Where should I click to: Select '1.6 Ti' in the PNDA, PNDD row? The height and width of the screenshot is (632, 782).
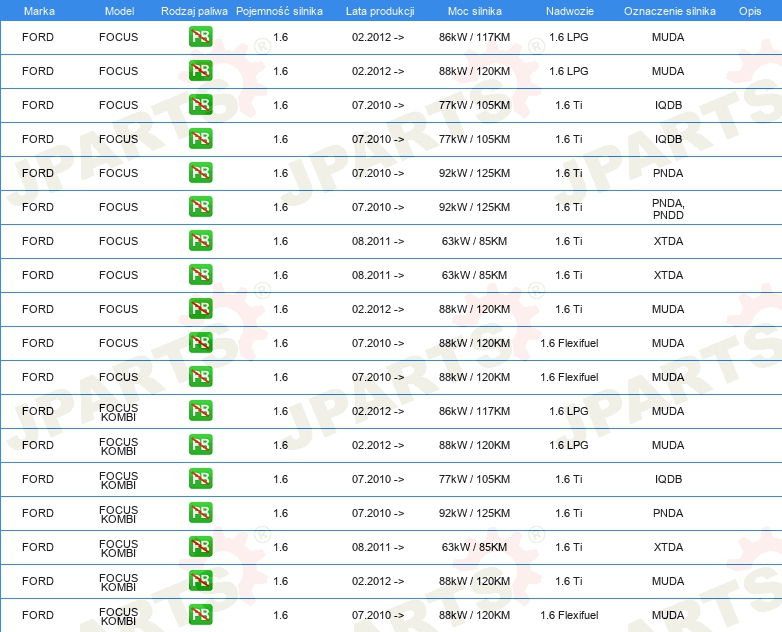(x=569, y=207)
